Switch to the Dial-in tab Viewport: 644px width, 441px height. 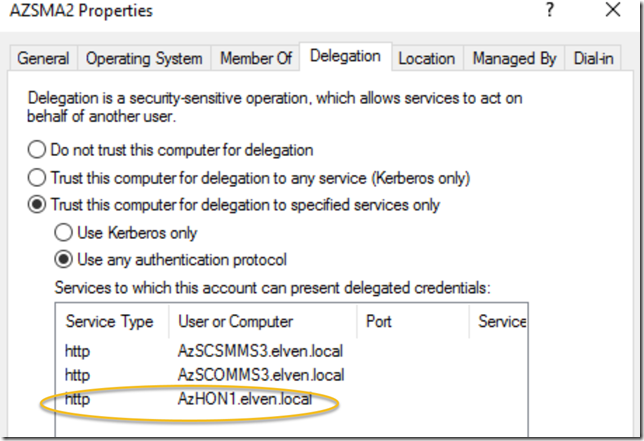(x=595, y=59)
